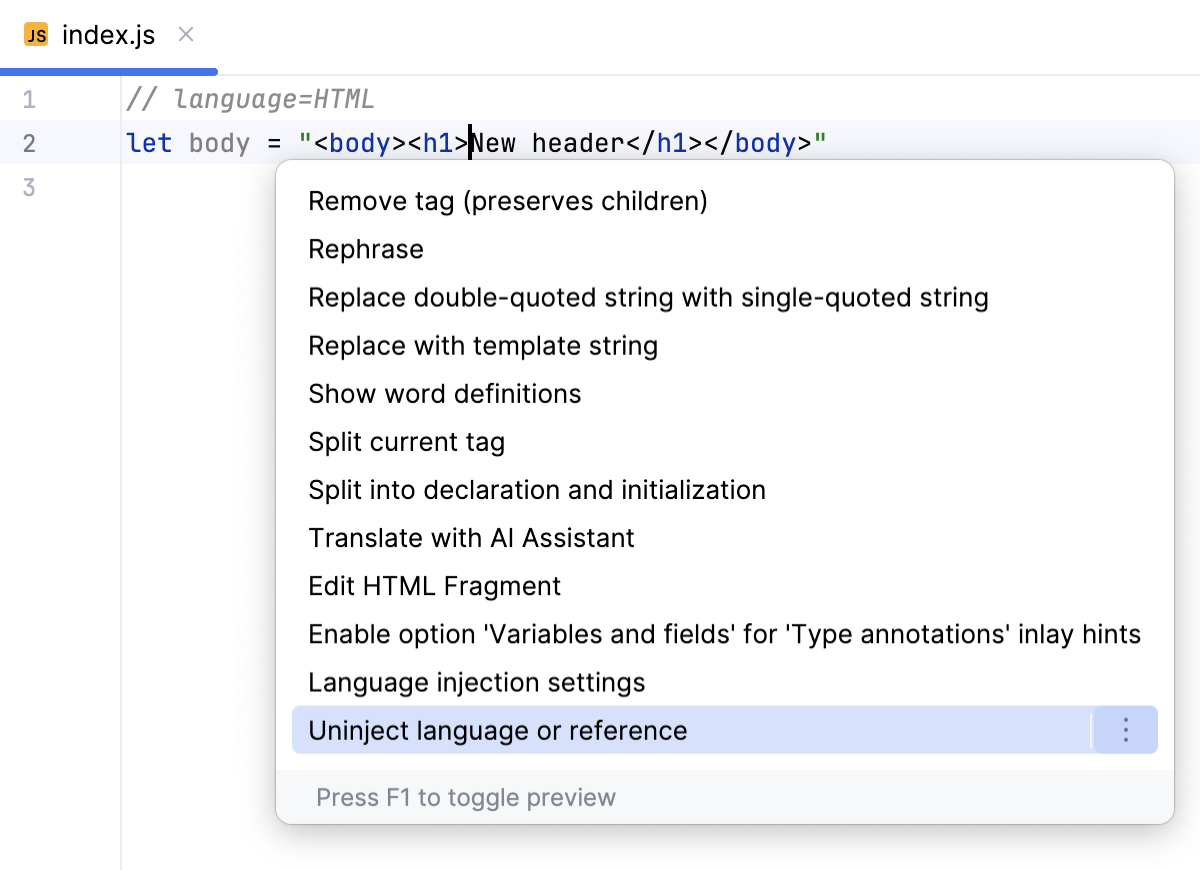Enable 'Variables and fields' inlay hints option

point(725,633)
